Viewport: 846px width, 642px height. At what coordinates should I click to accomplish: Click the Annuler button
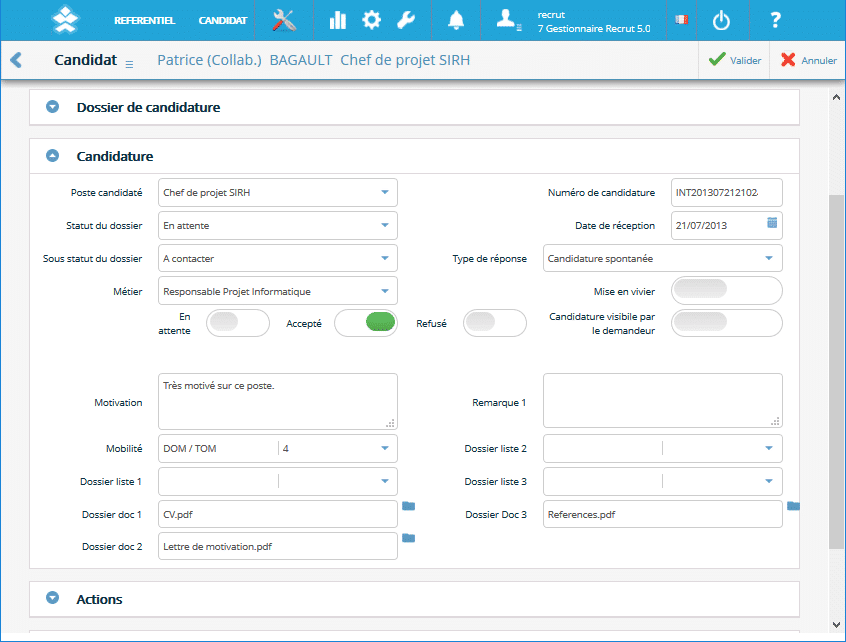pyautogui.click(x=808, y=60)
